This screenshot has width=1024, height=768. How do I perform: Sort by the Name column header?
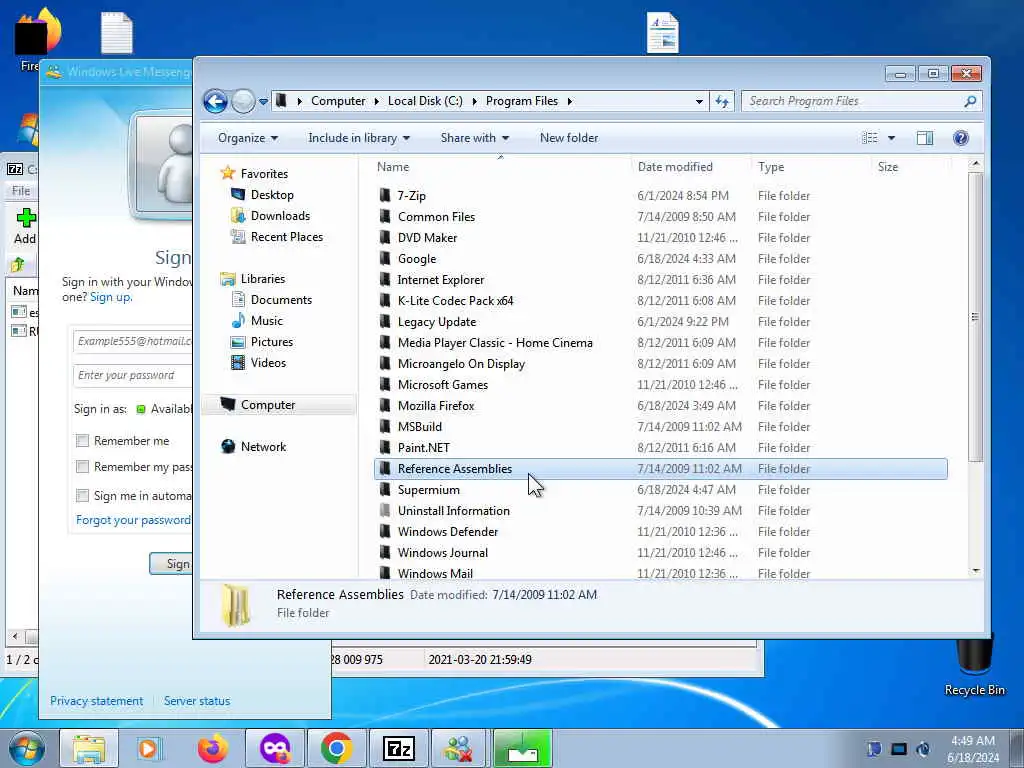coord(500,167)
